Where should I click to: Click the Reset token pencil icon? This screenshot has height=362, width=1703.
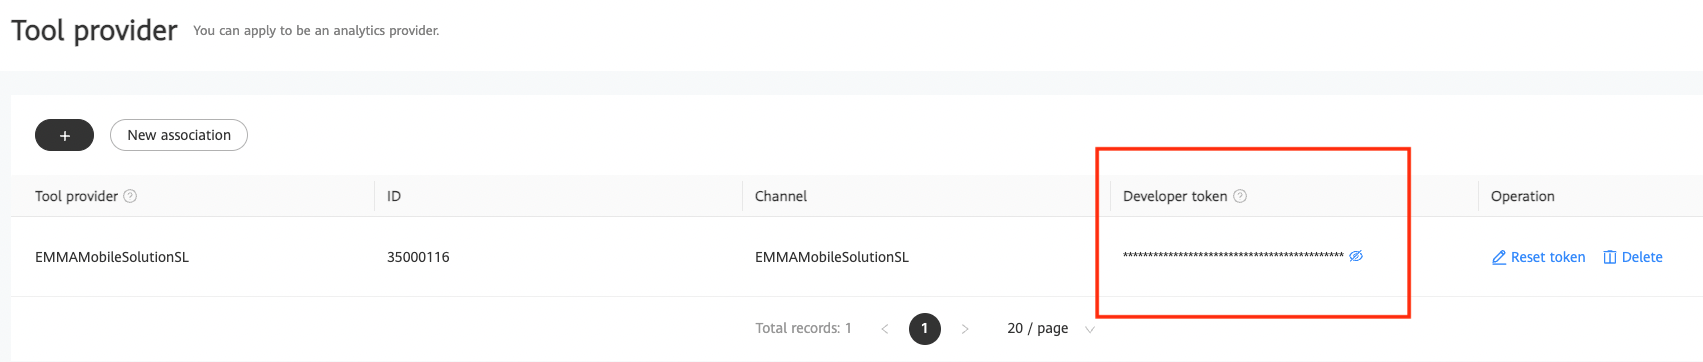tap(1499, 257)
